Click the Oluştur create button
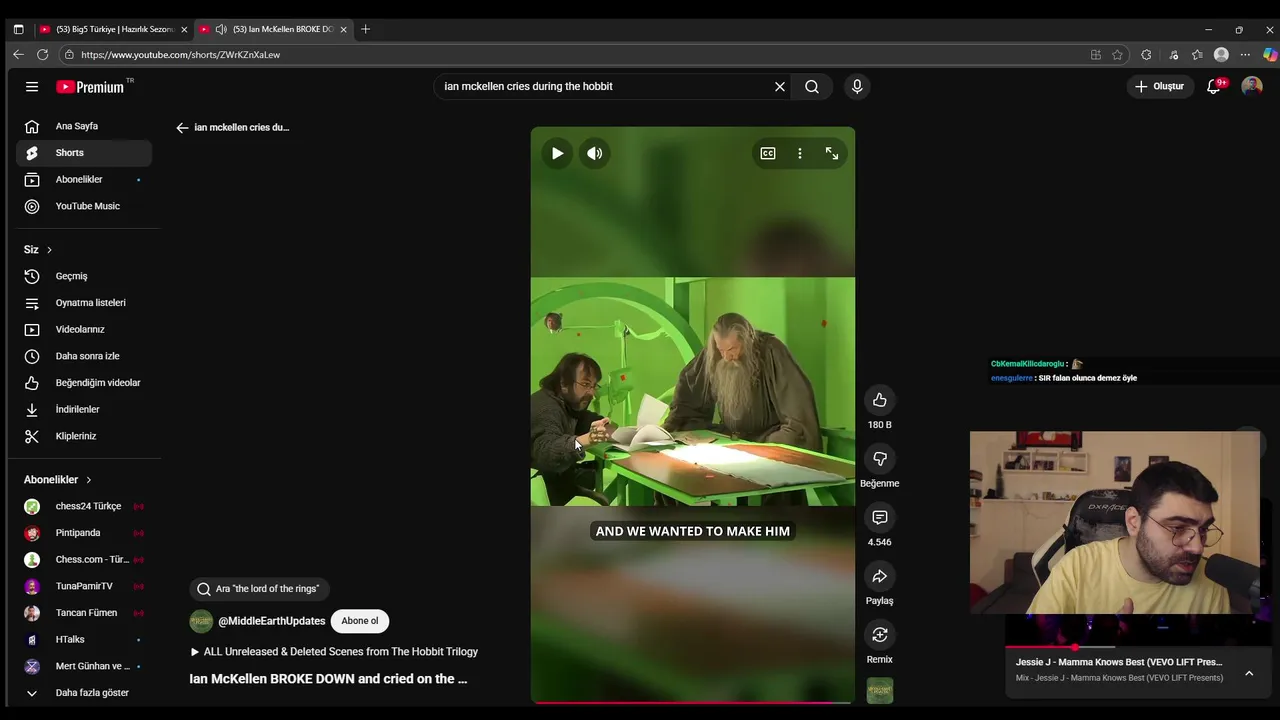The image size is (1280, 720). click(1160, 86)
